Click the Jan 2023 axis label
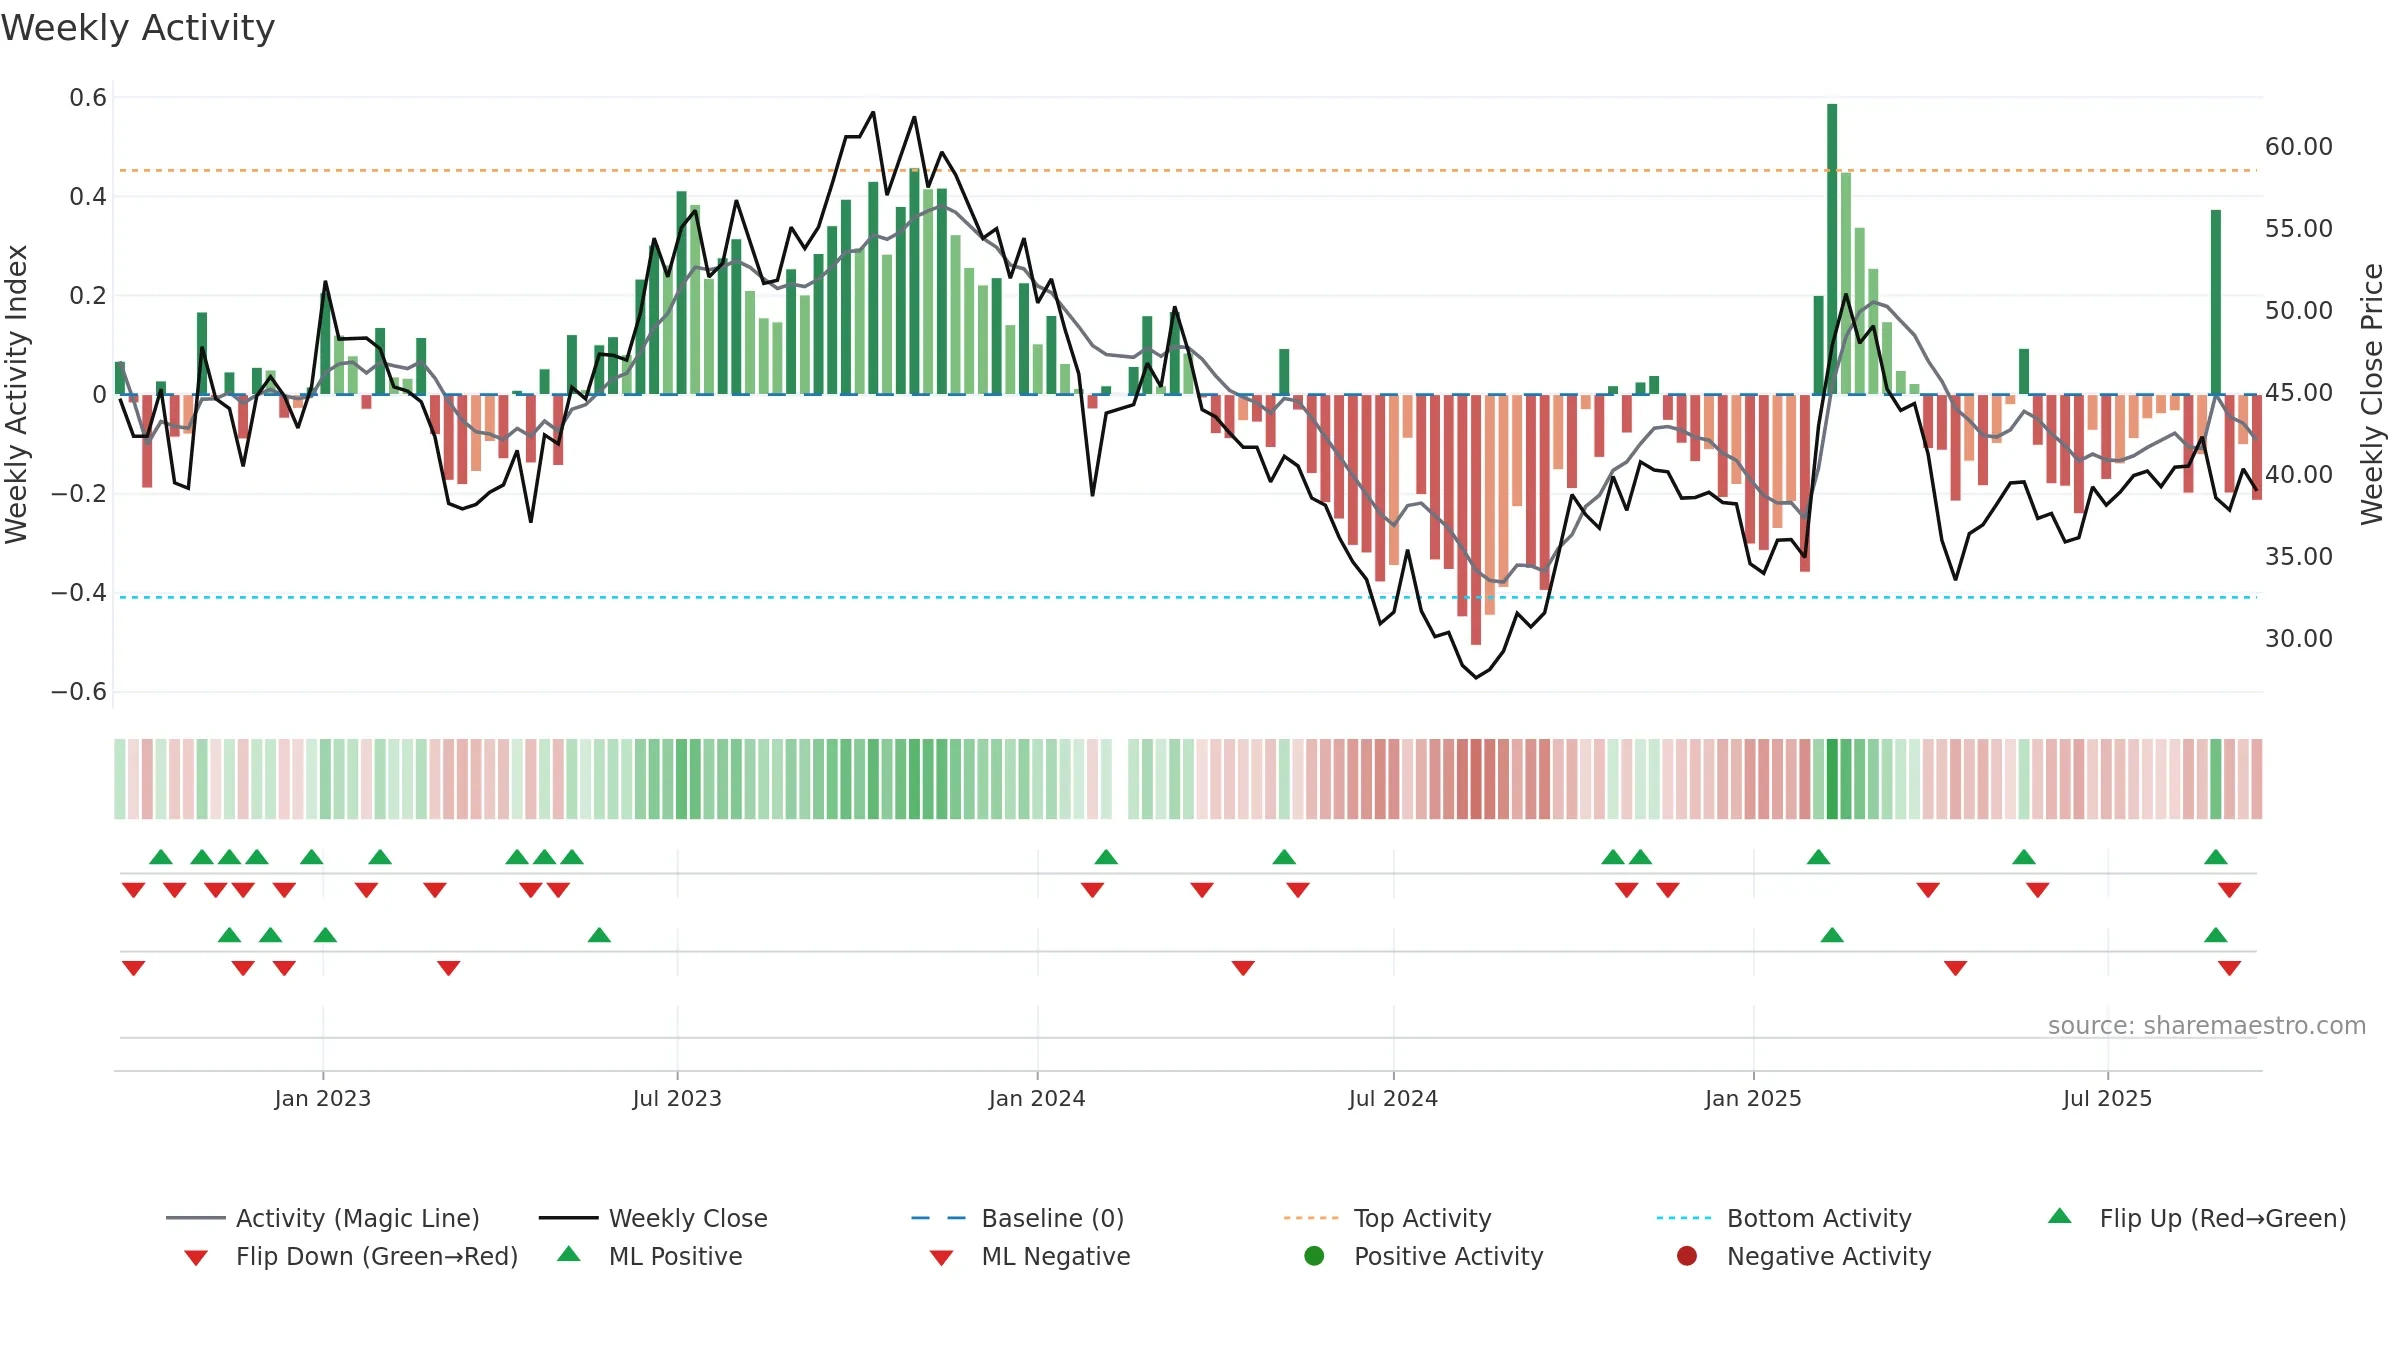2400x1350 pixels. coord(323,1098)
